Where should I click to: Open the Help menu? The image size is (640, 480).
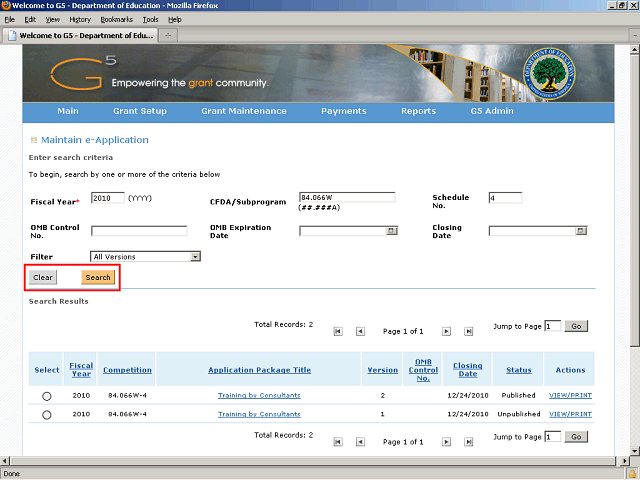click(x=175, y=20)
